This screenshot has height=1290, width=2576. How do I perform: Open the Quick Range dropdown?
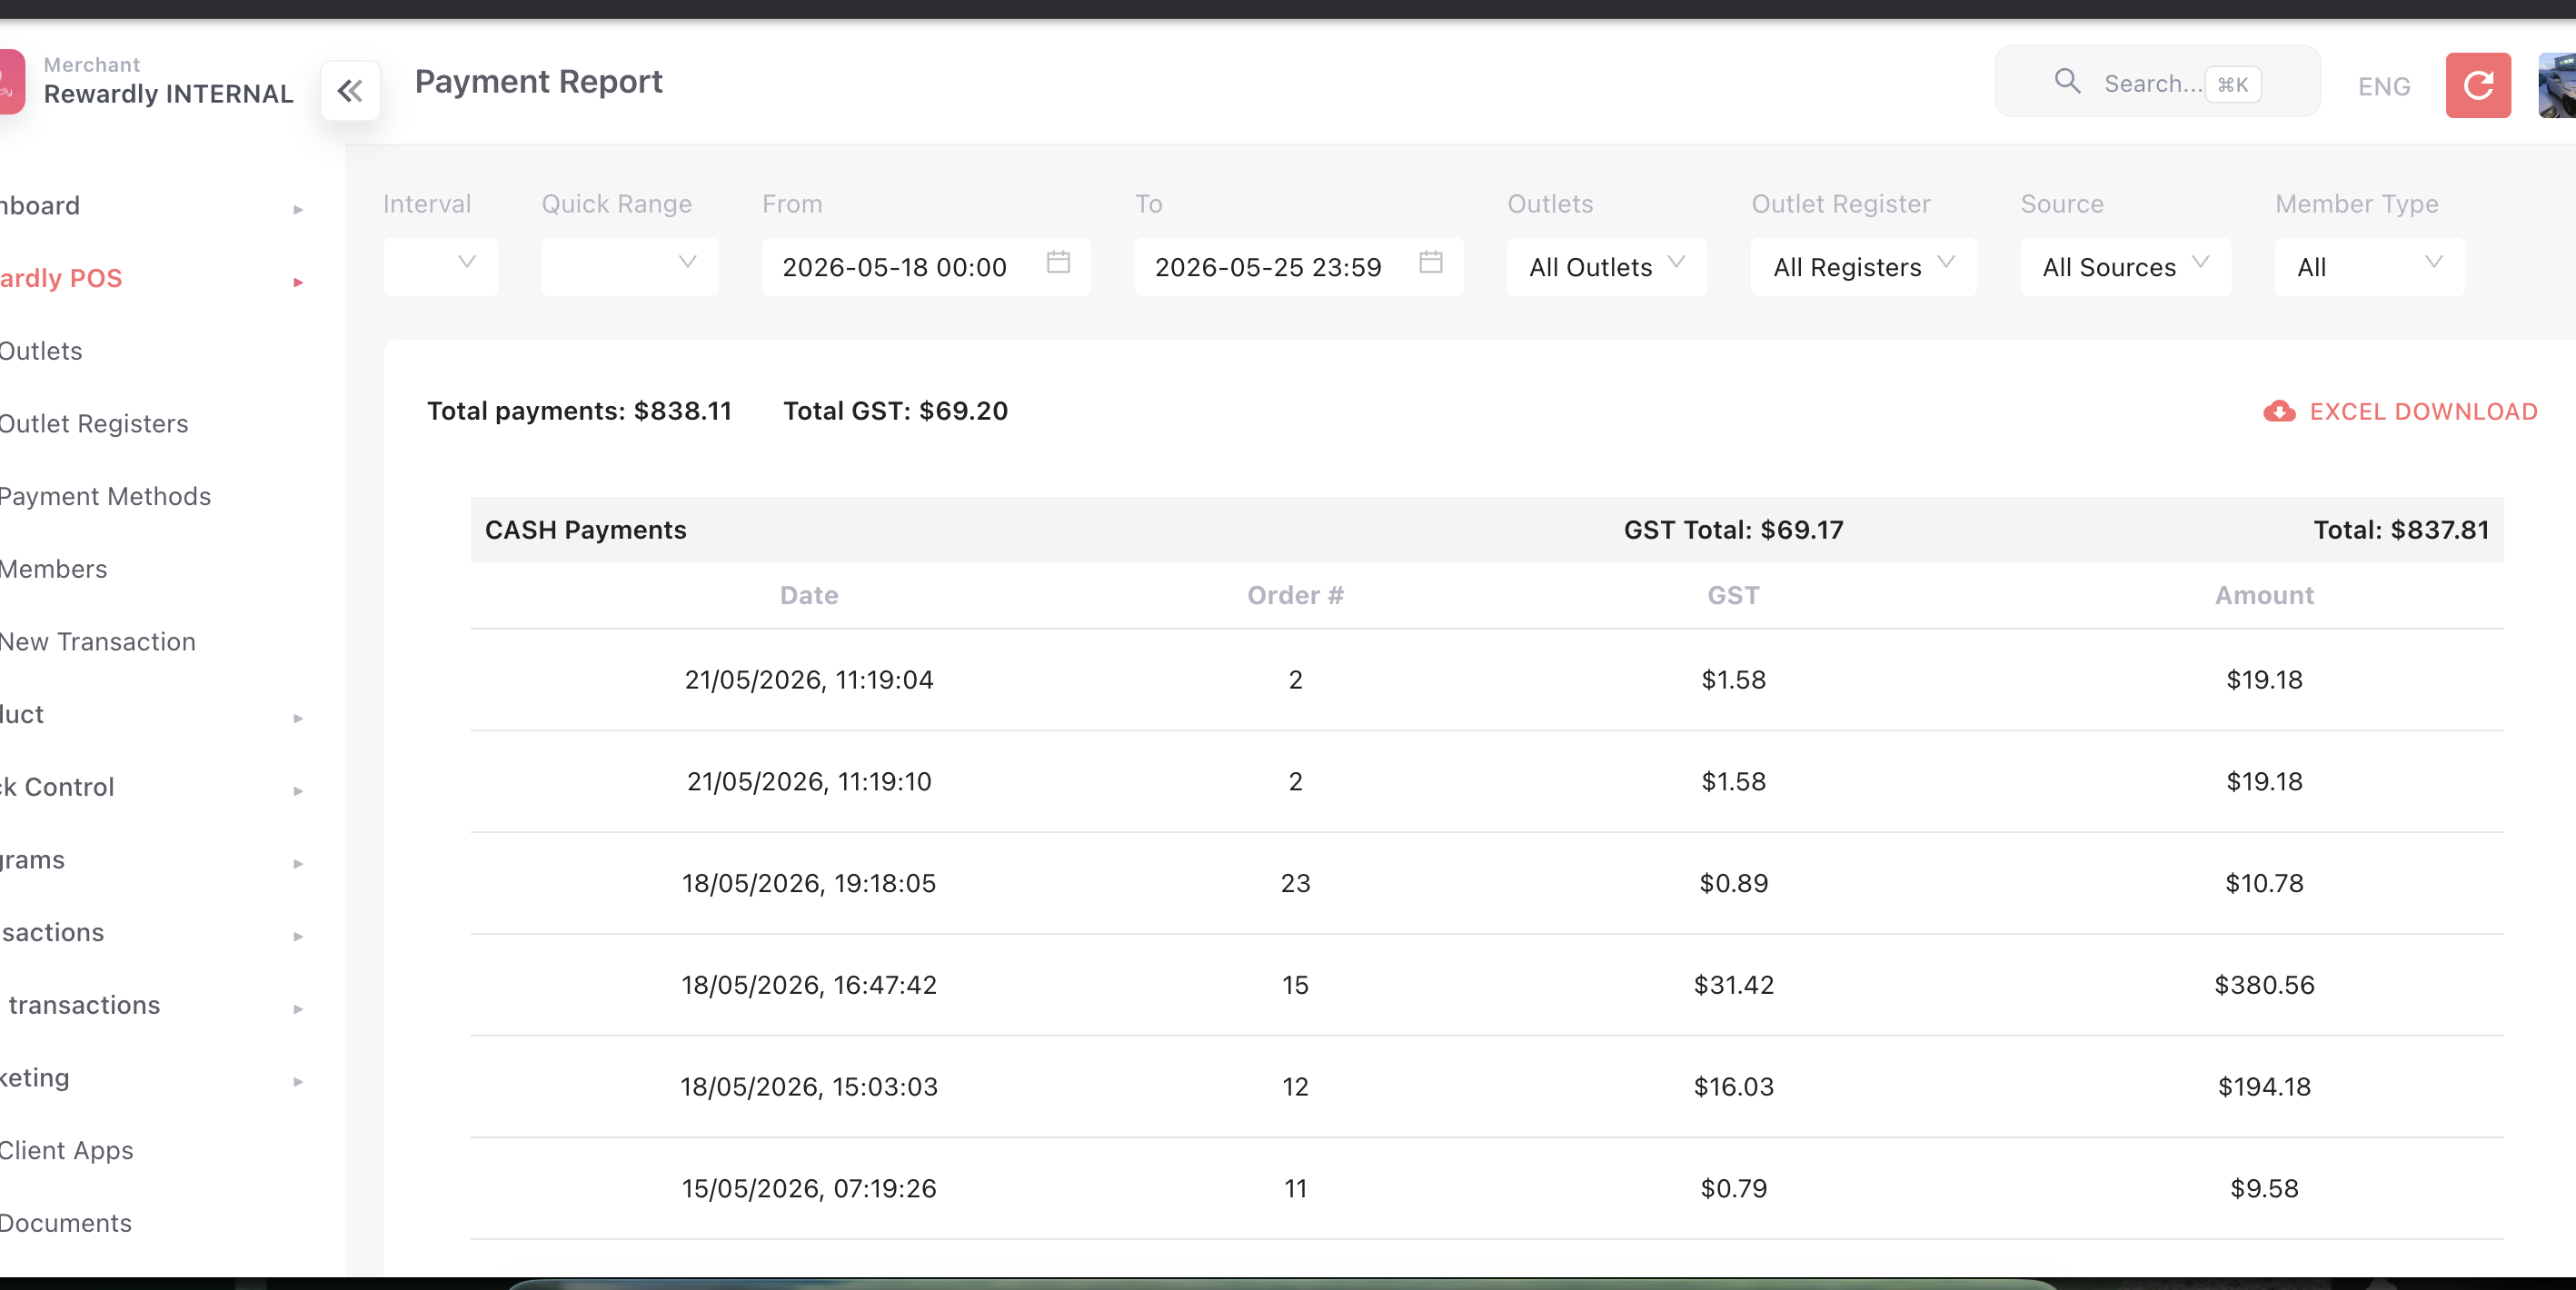tap(630, 266)
